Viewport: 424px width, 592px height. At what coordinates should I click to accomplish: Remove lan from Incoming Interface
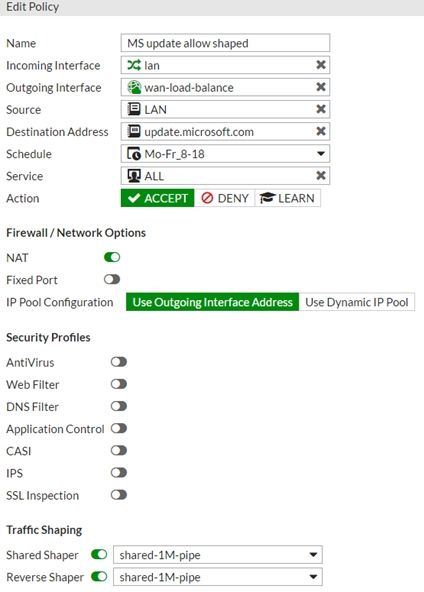tap(321, 65)
